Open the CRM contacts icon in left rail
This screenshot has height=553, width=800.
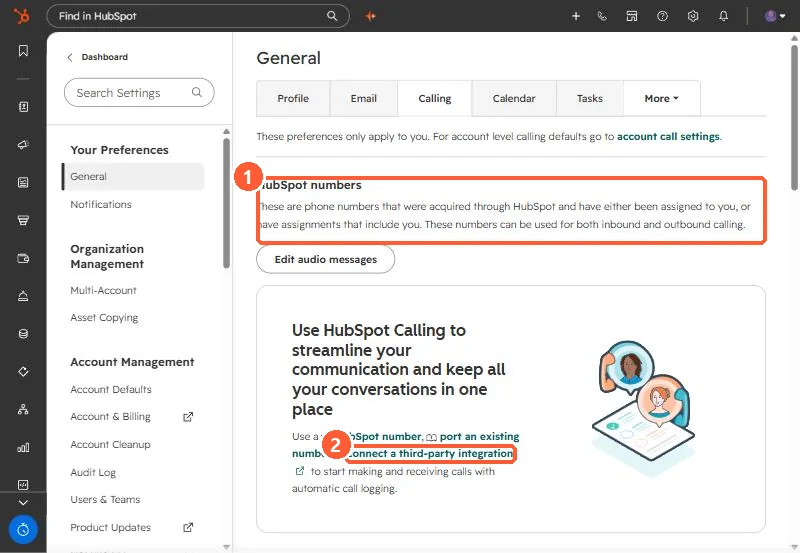23,107
